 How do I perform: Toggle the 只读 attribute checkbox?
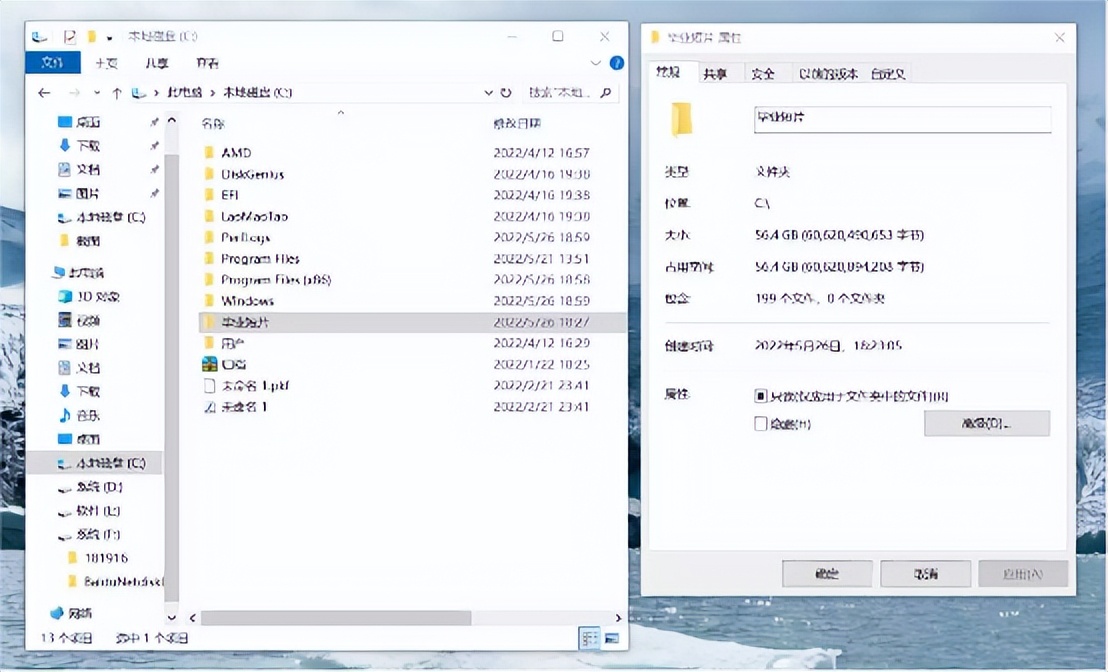tap(761, 395)
